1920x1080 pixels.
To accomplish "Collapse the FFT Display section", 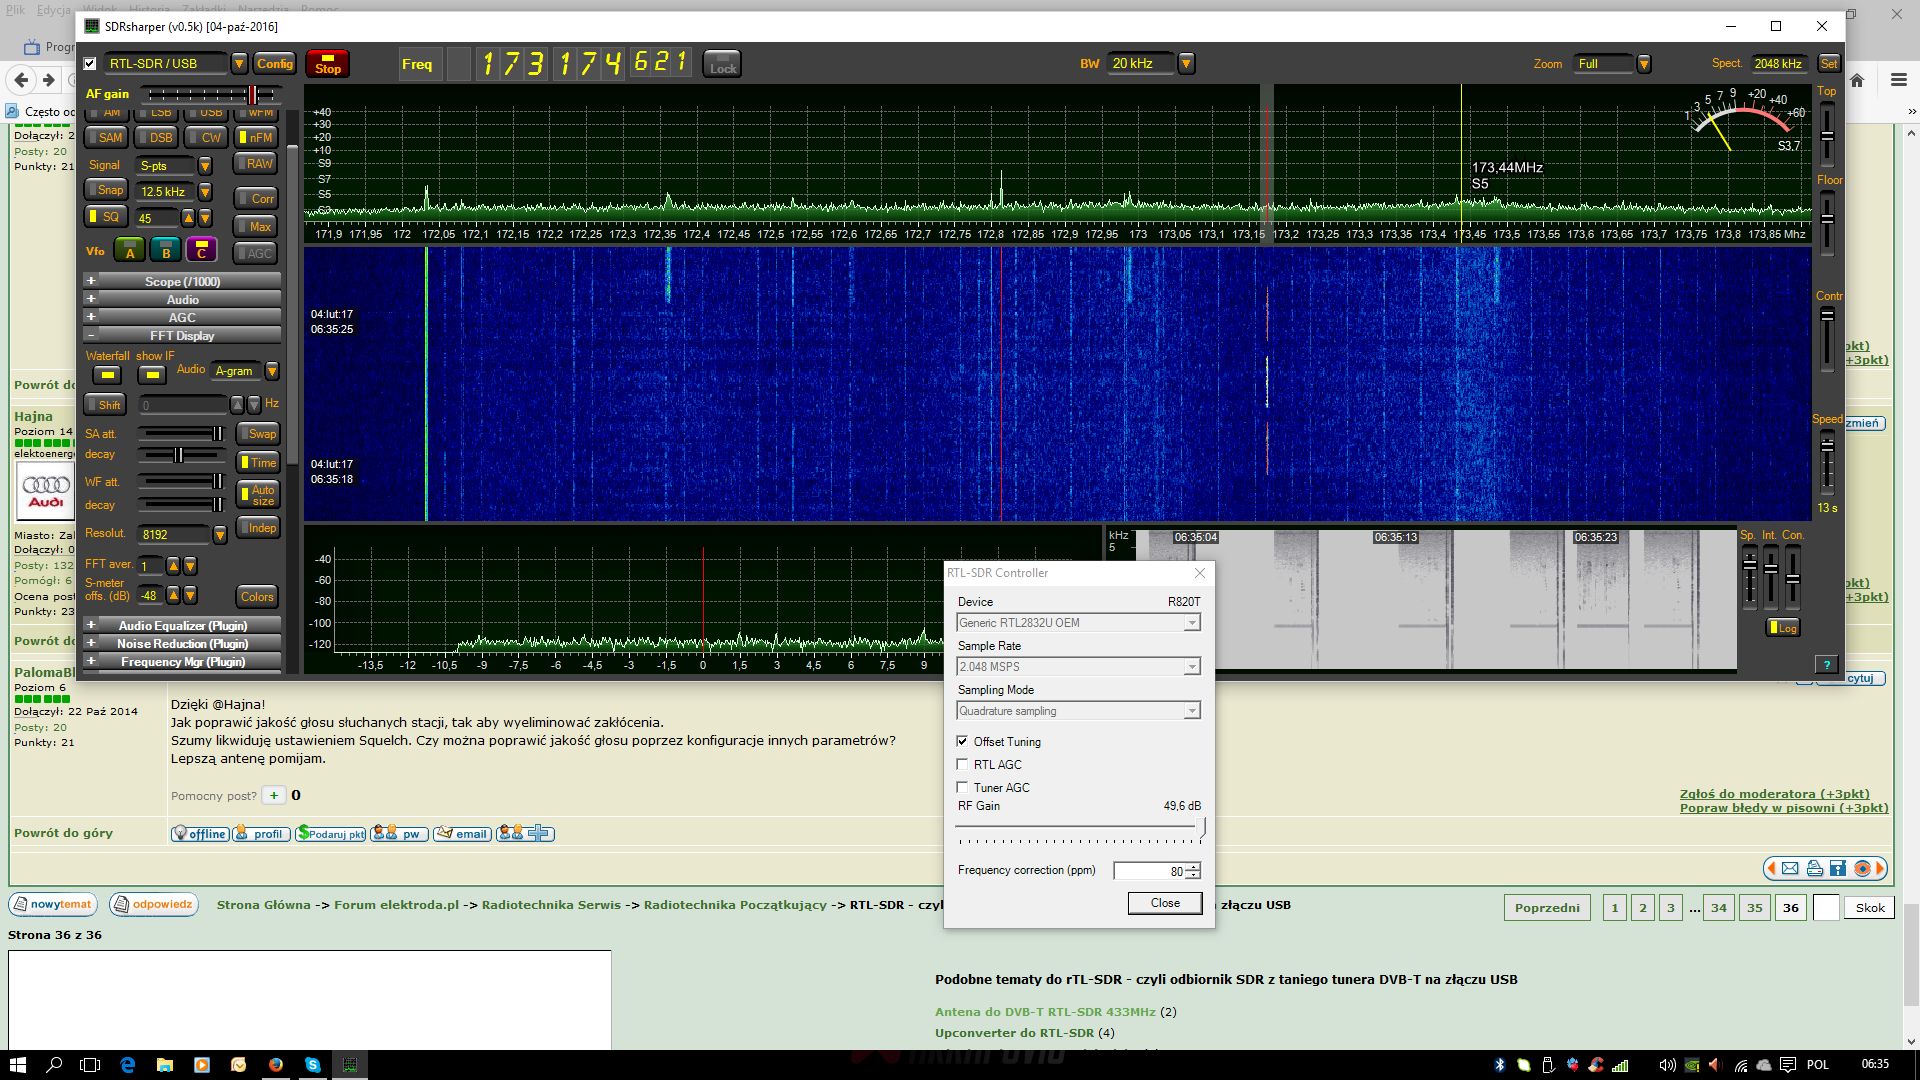I will pos(182,336).
